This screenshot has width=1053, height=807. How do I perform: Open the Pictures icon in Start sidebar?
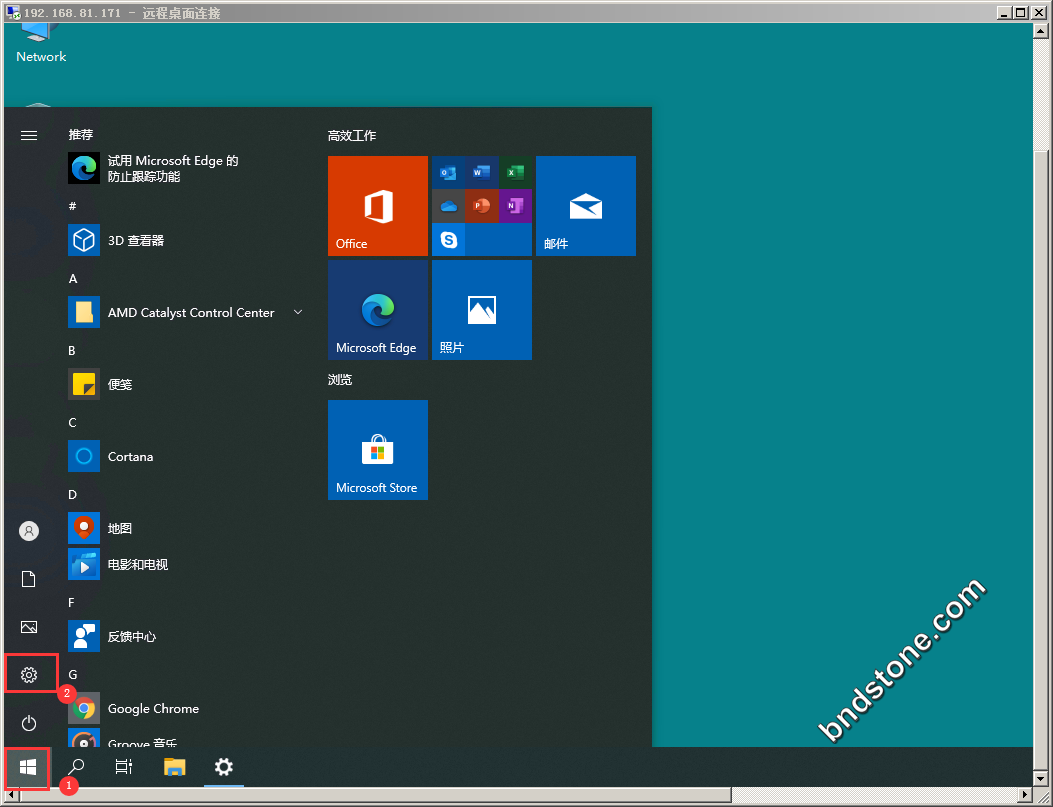[x=29, y=627]
